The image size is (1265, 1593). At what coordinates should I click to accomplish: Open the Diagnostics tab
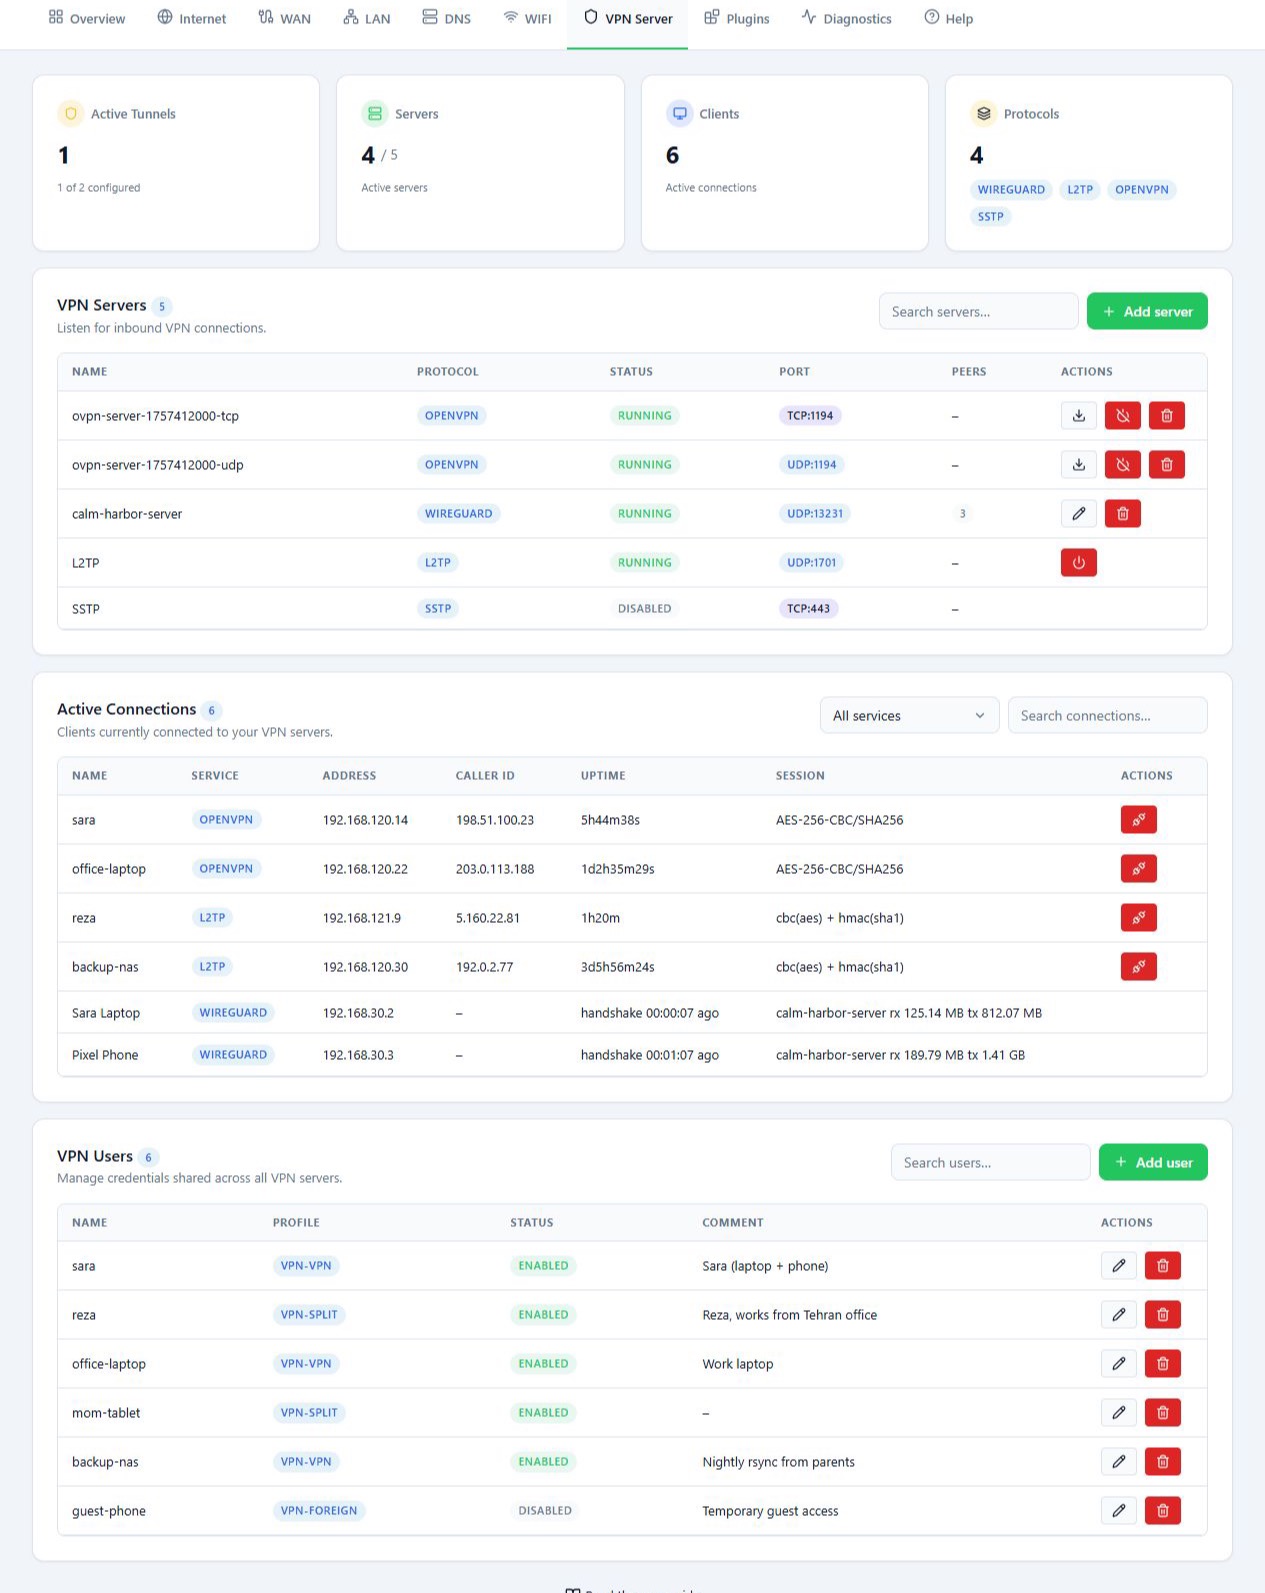click(846, 18)
